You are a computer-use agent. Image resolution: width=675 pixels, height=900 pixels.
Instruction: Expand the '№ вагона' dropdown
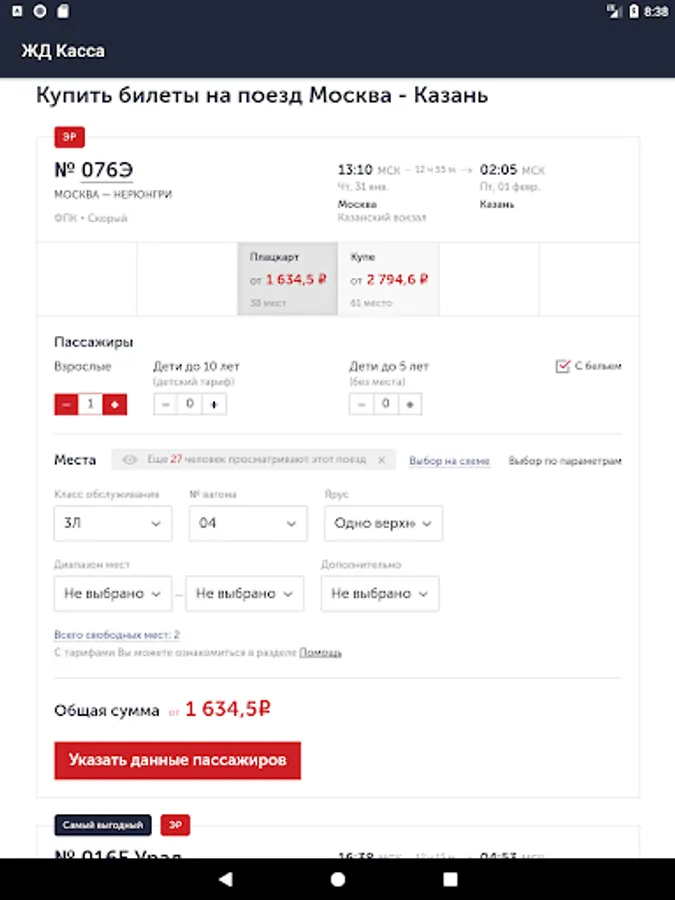click(248, 523)
